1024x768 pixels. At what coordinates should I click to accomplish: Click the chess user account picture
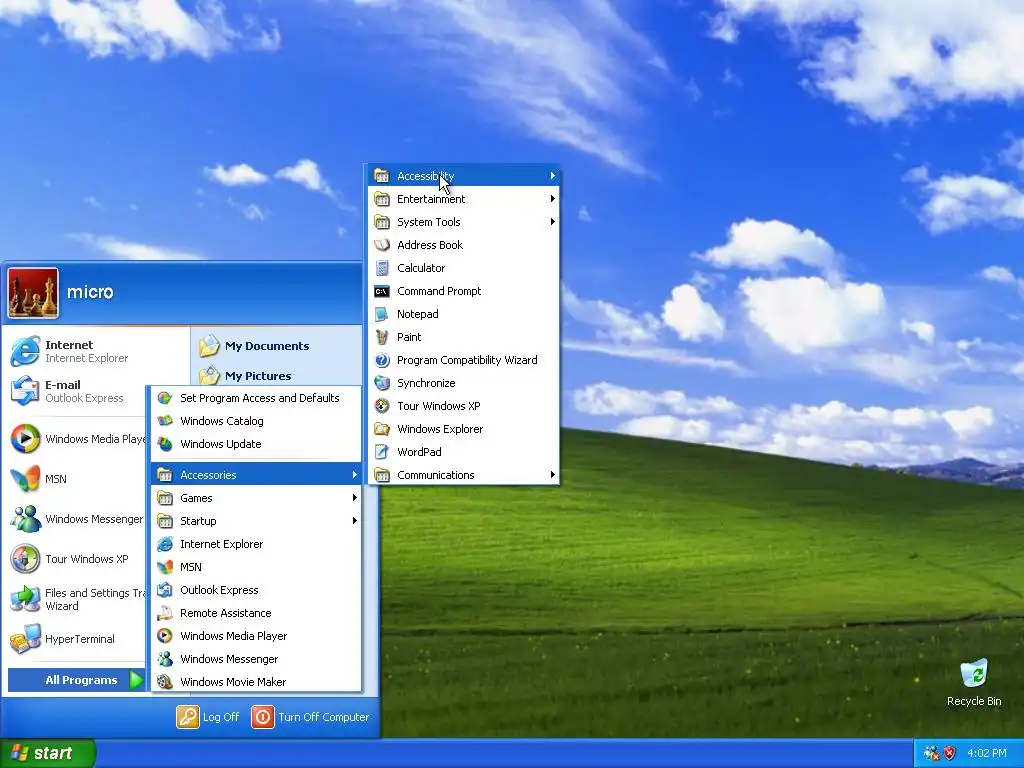pyautogui.click(x=33, y=293)
